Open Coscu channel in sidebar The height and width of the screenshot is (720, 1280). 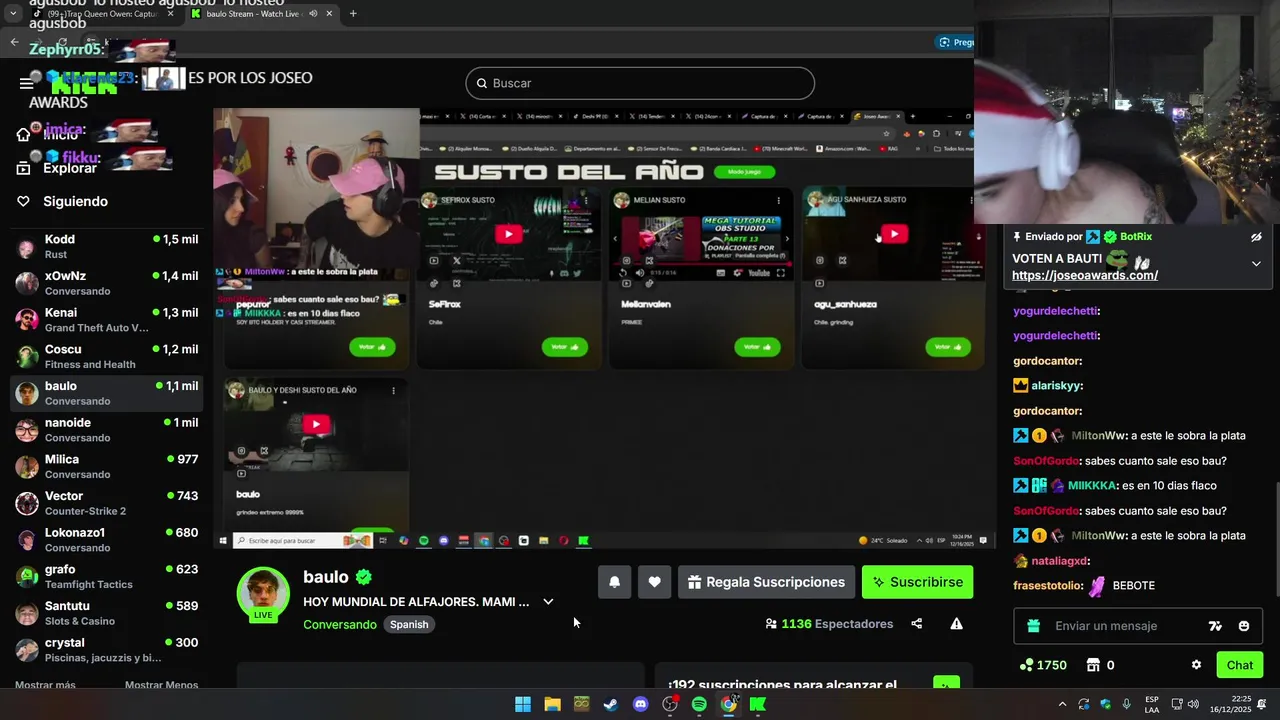tap(107, 357)
